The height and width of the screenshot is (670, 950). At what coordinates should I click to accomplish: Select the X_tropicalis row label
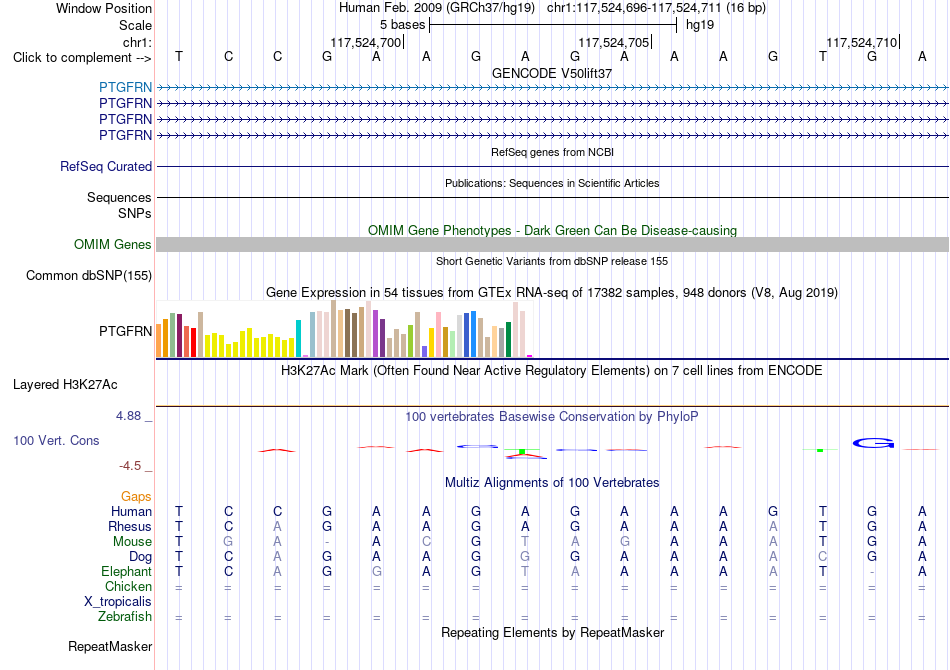(x=118, y=602)
